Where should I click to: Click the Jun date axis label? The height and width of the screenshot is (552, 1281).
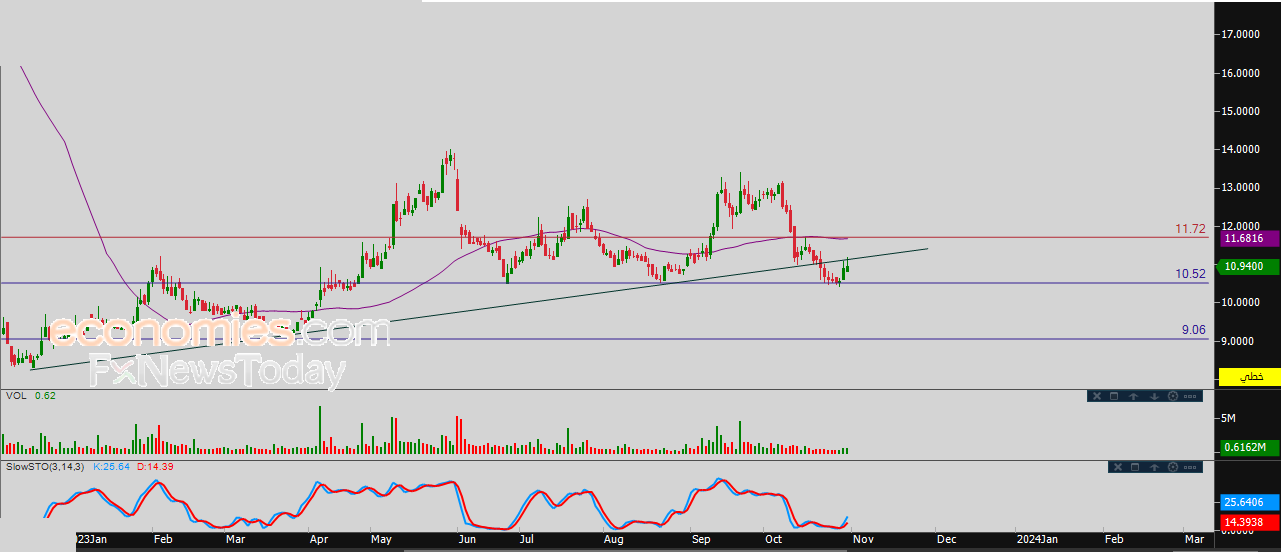[x=467, y=540]
